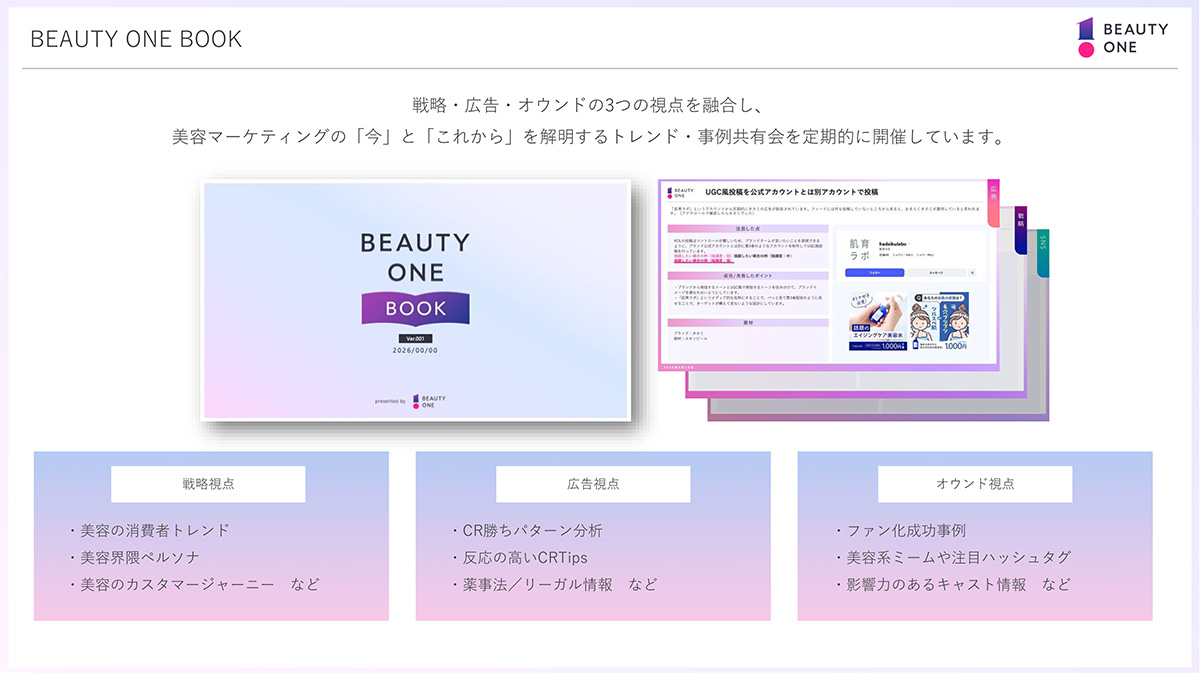Open the BEAUTY ONE BOOK cover thumbnail
Screen dimensions: 1200x675
pyautogui.click(x=416, y=299)
